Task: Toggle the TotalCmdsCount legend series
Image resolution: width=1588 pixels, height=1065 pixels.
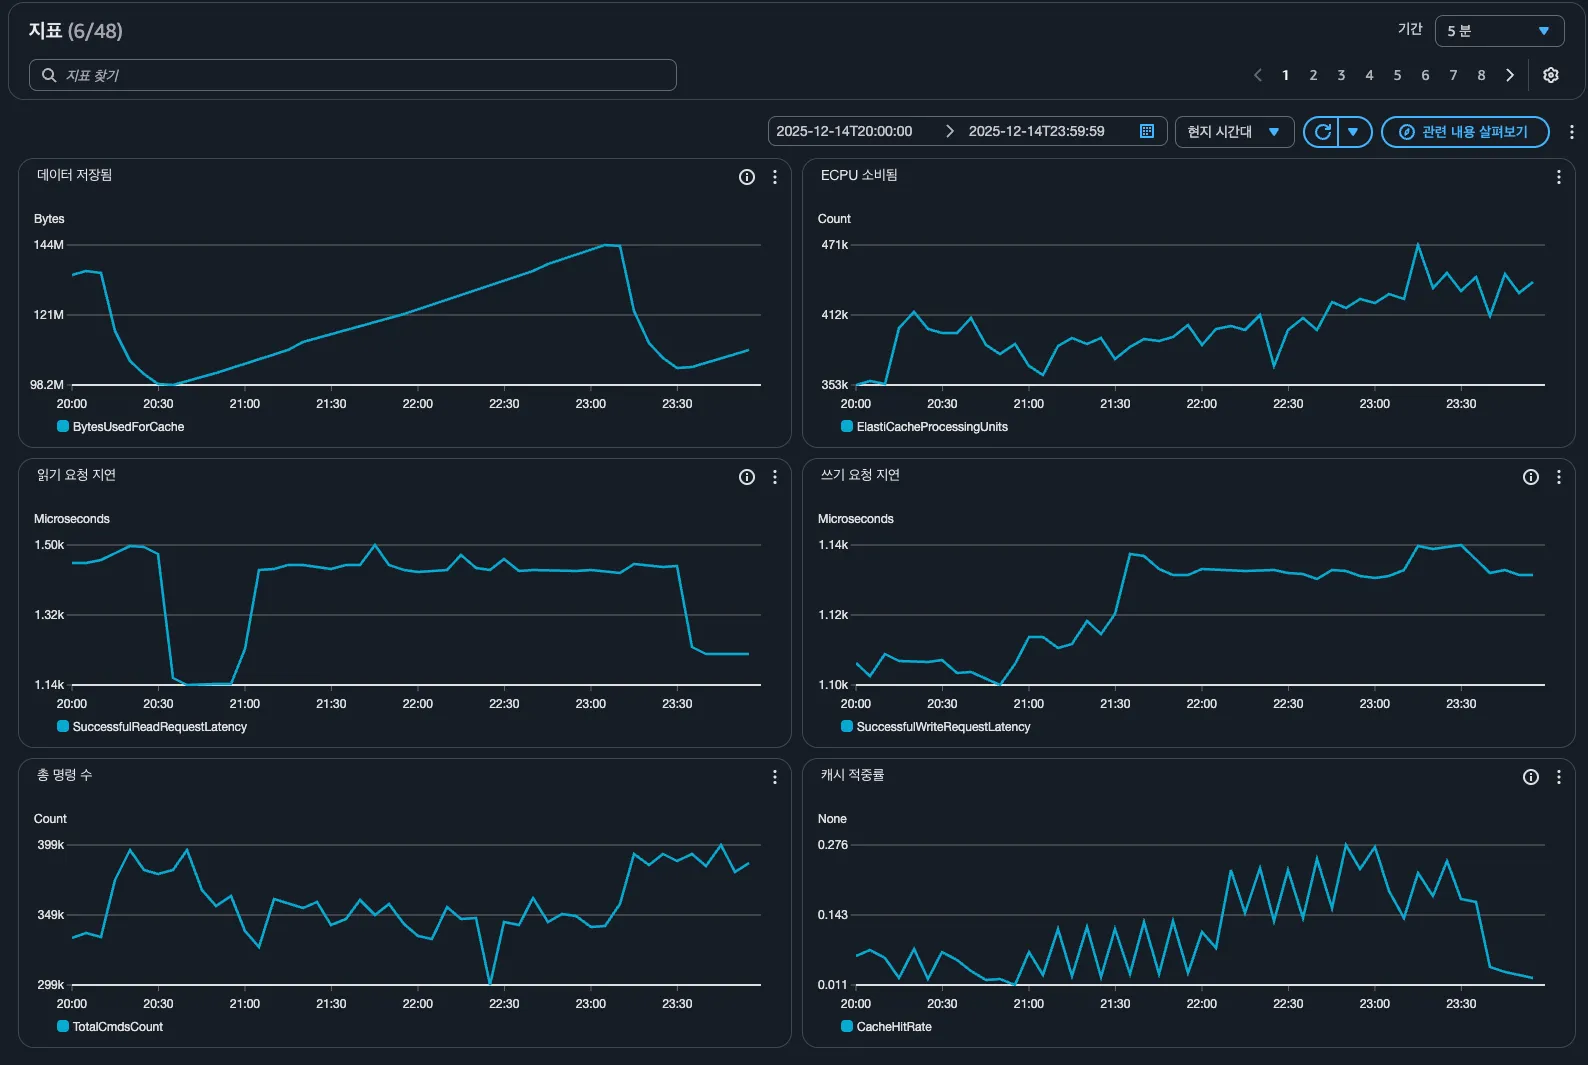Action: (x=110, y=1027)
